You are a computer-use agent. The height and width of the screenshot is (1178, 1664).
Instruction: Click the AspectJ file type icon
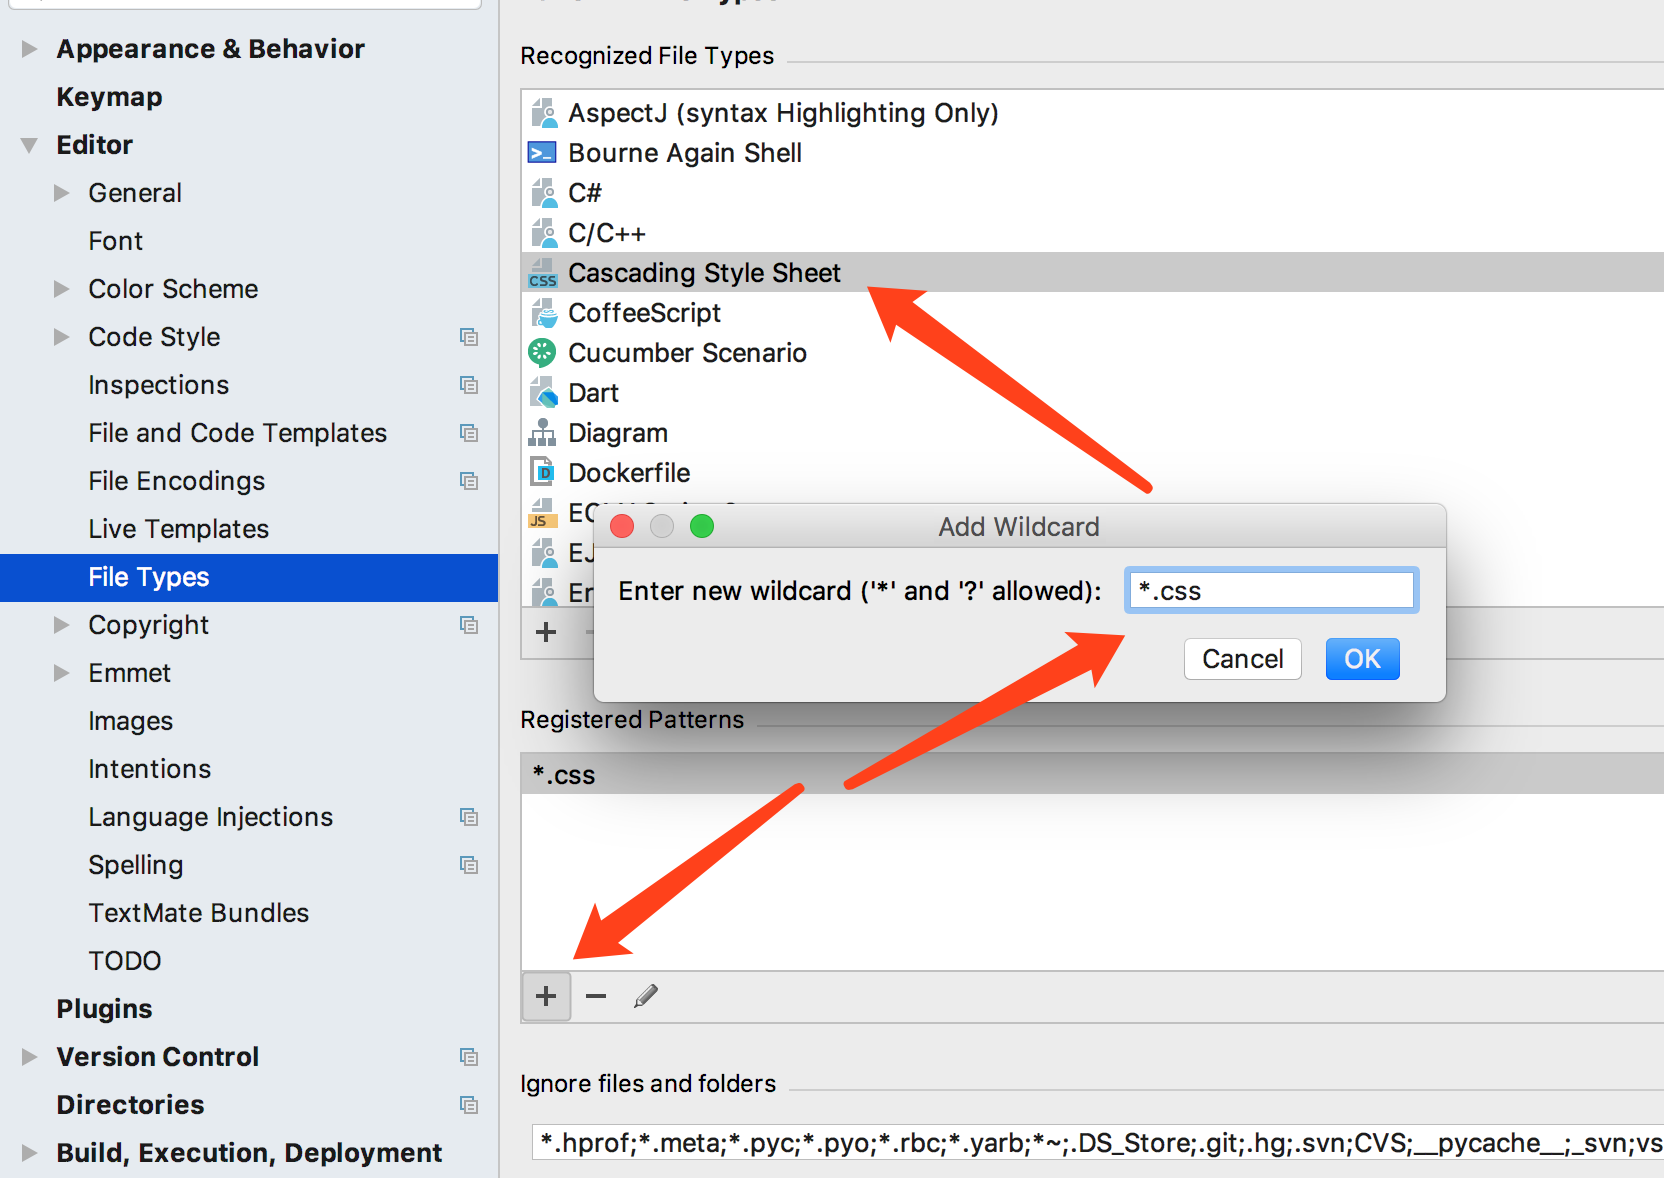[x=543, y=113]
